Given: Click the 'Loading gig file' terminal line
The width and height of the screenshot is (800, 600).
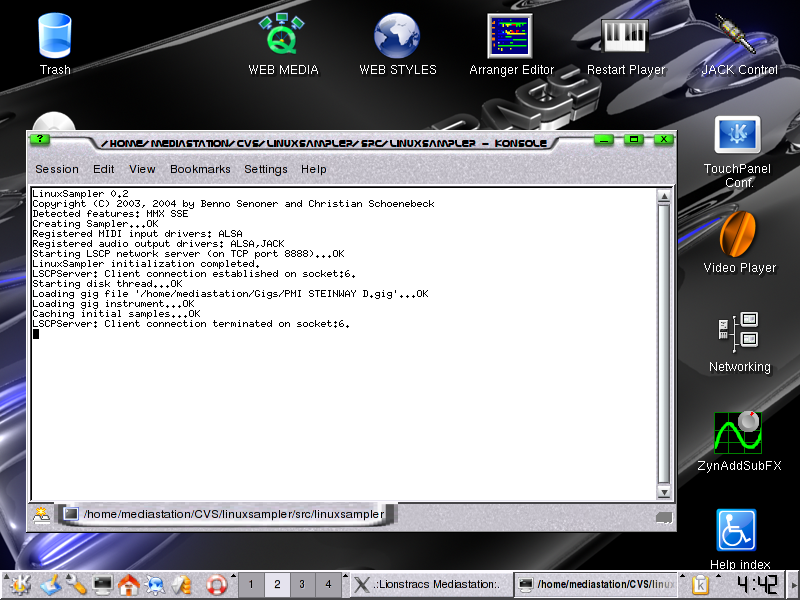Looking at the screenshot, I should [x=230, y=294].
